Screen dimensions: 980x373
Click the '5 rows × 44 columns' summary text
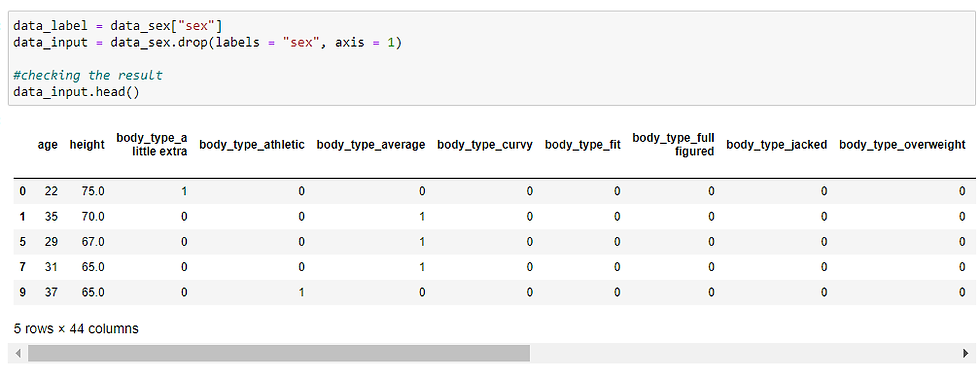tap(76, 329)
